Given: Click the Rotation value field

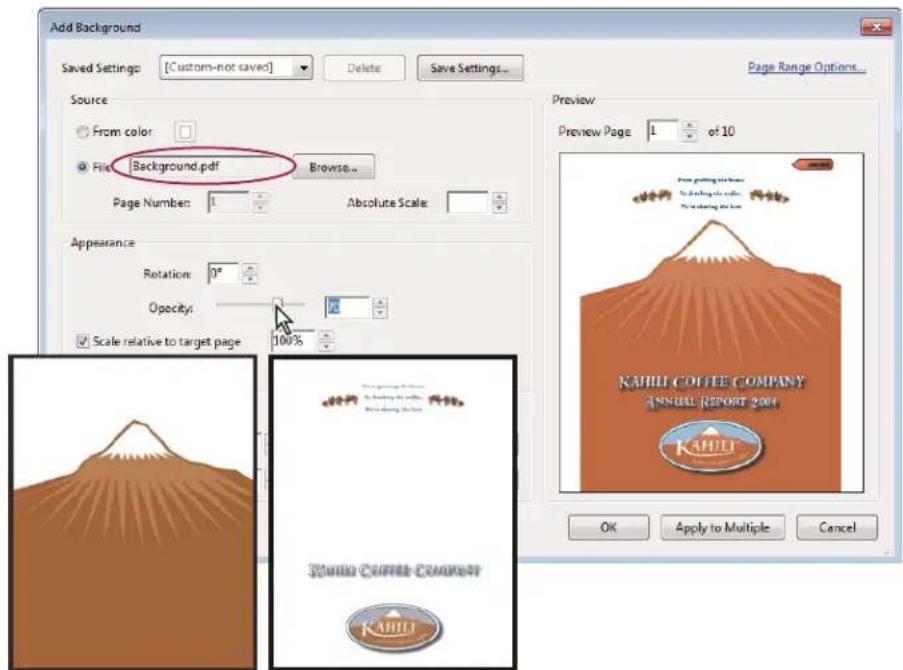Looking at the screenshot, I should [223, 273].
